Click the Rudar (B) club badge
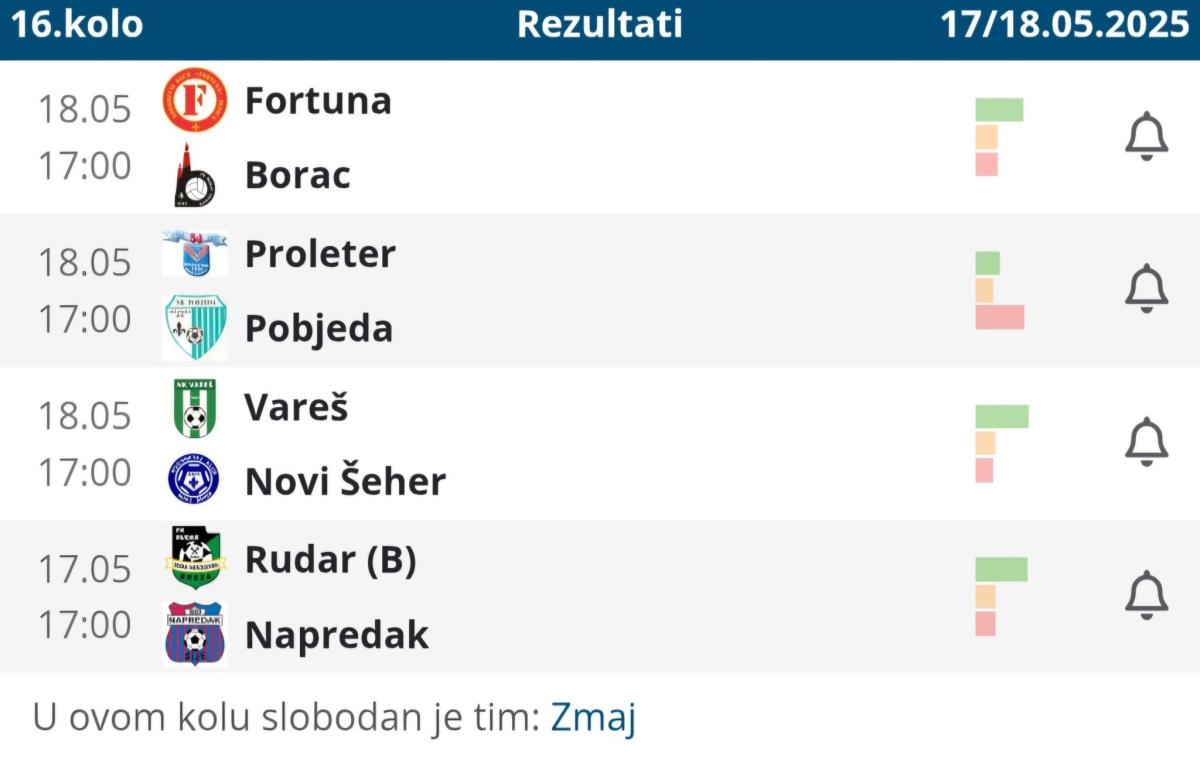Viewport: 1200px width, 763px height. 195,559
